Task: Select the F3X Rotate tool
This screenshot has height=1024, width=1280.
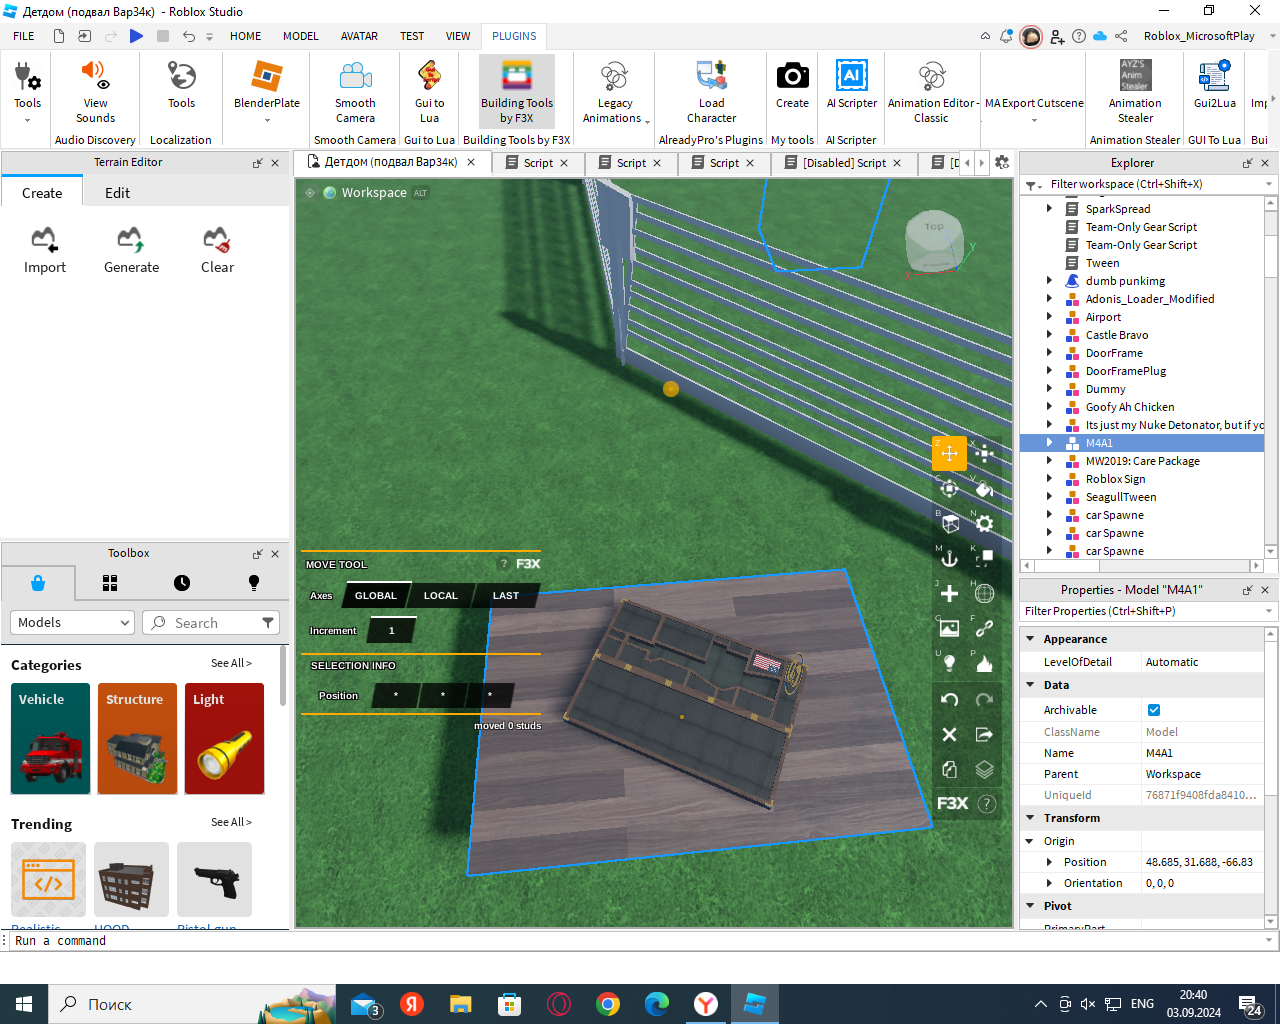Action: pyautogui.click(x=949, y=489)
